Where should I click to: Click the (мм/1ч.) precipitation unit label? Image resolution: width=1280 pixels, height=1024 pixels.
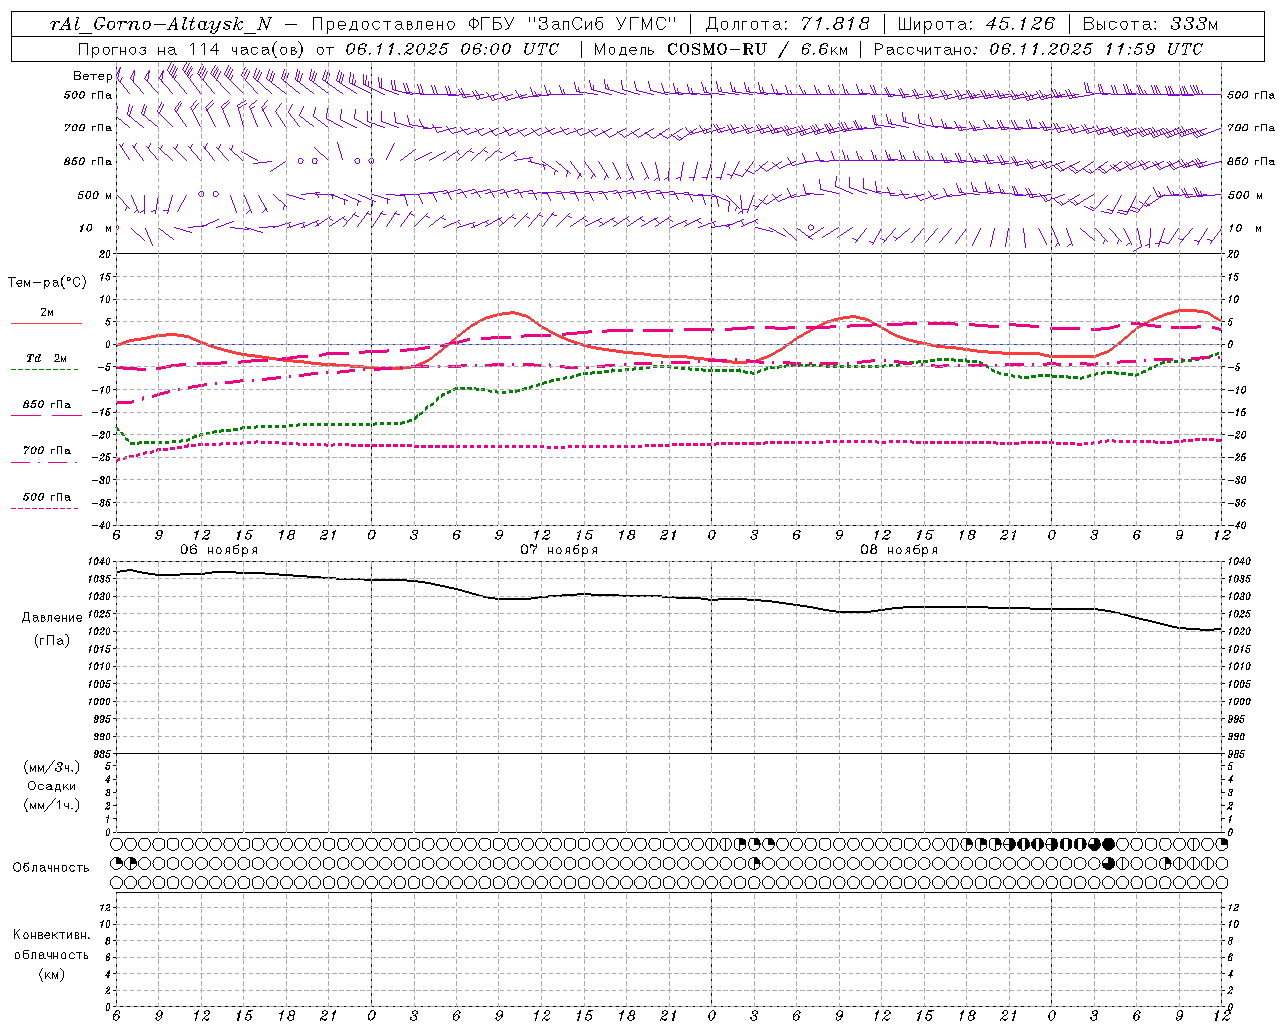pyautogui.click(x=52, y=805)
